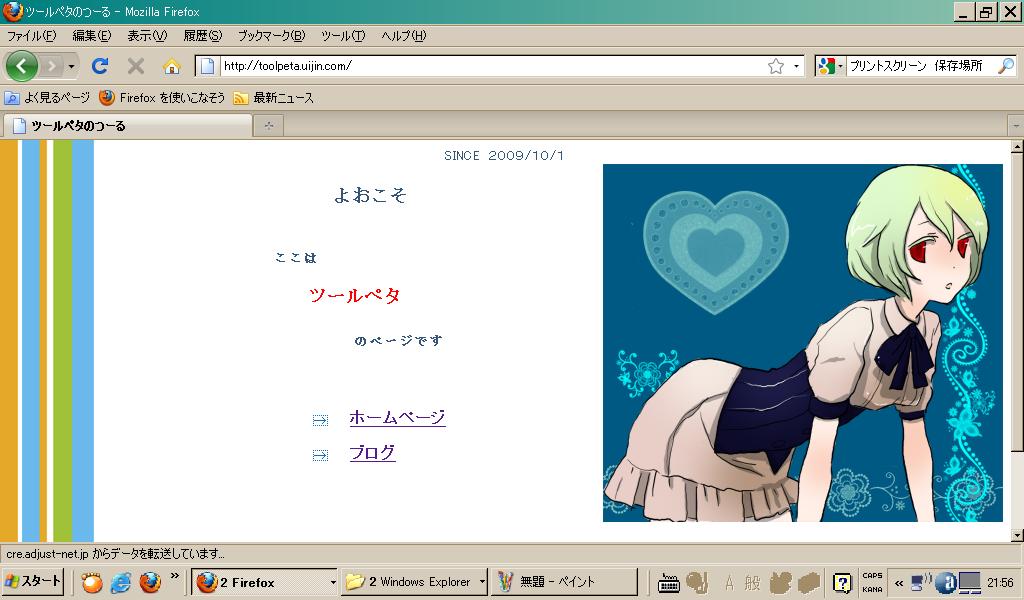1024x600 pixels.
Task: Open the address bar history dropdown
Action: [796, 66]
